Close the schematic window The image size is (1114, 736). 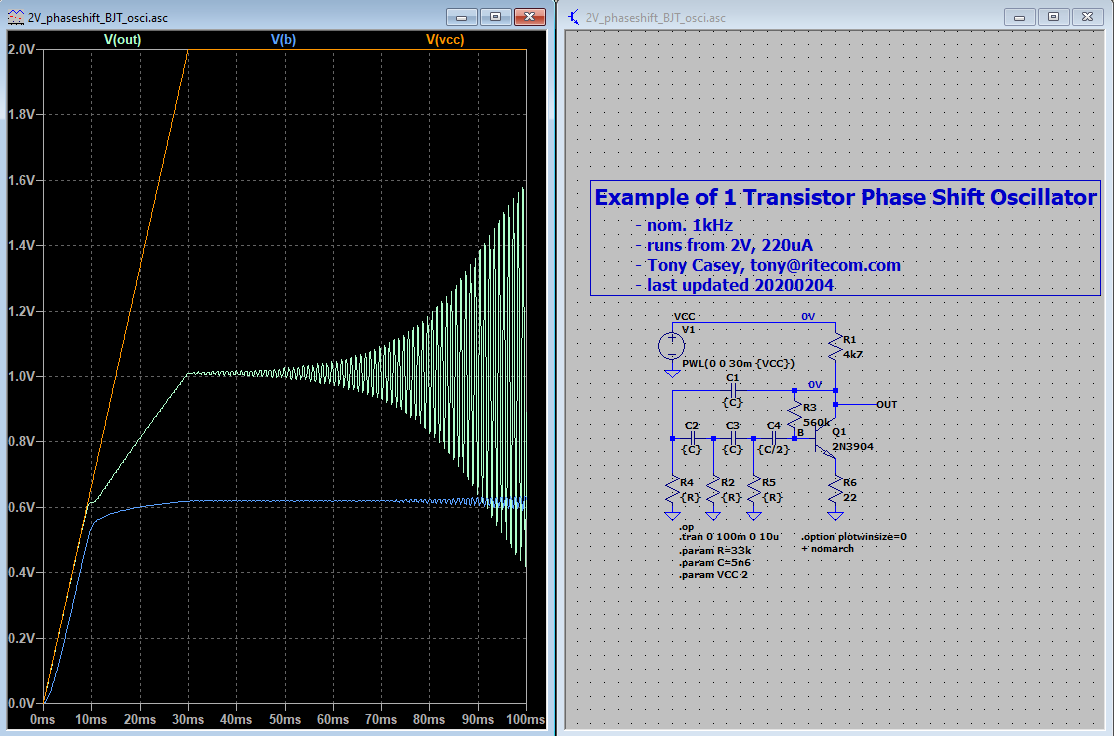click(x=1087, y=17)
